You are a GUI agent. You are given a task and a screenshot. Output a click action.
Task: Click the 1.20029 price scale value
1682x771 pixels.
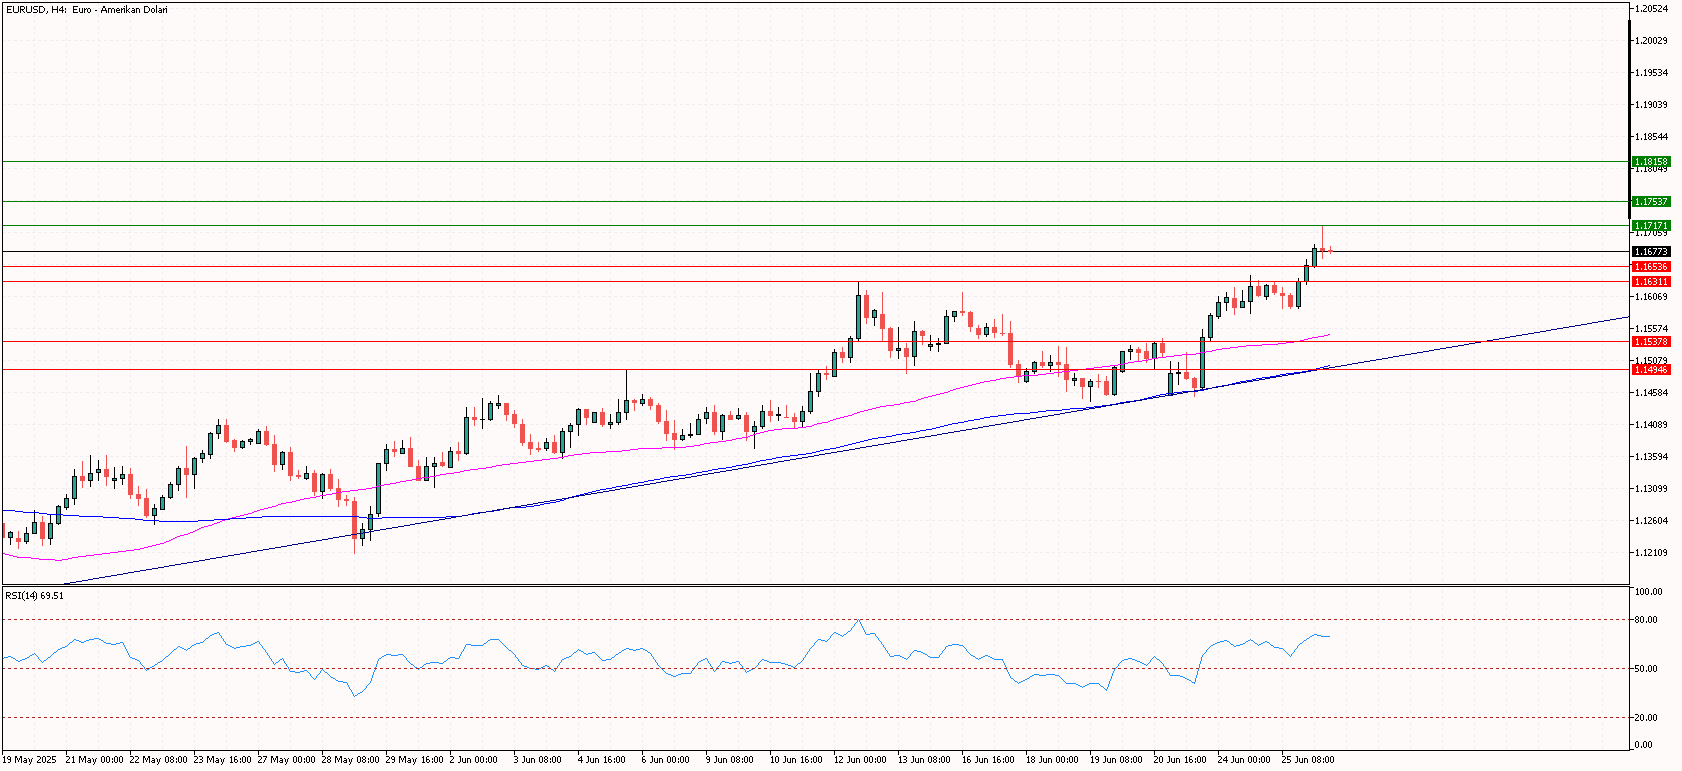[x=1652, y=41]
